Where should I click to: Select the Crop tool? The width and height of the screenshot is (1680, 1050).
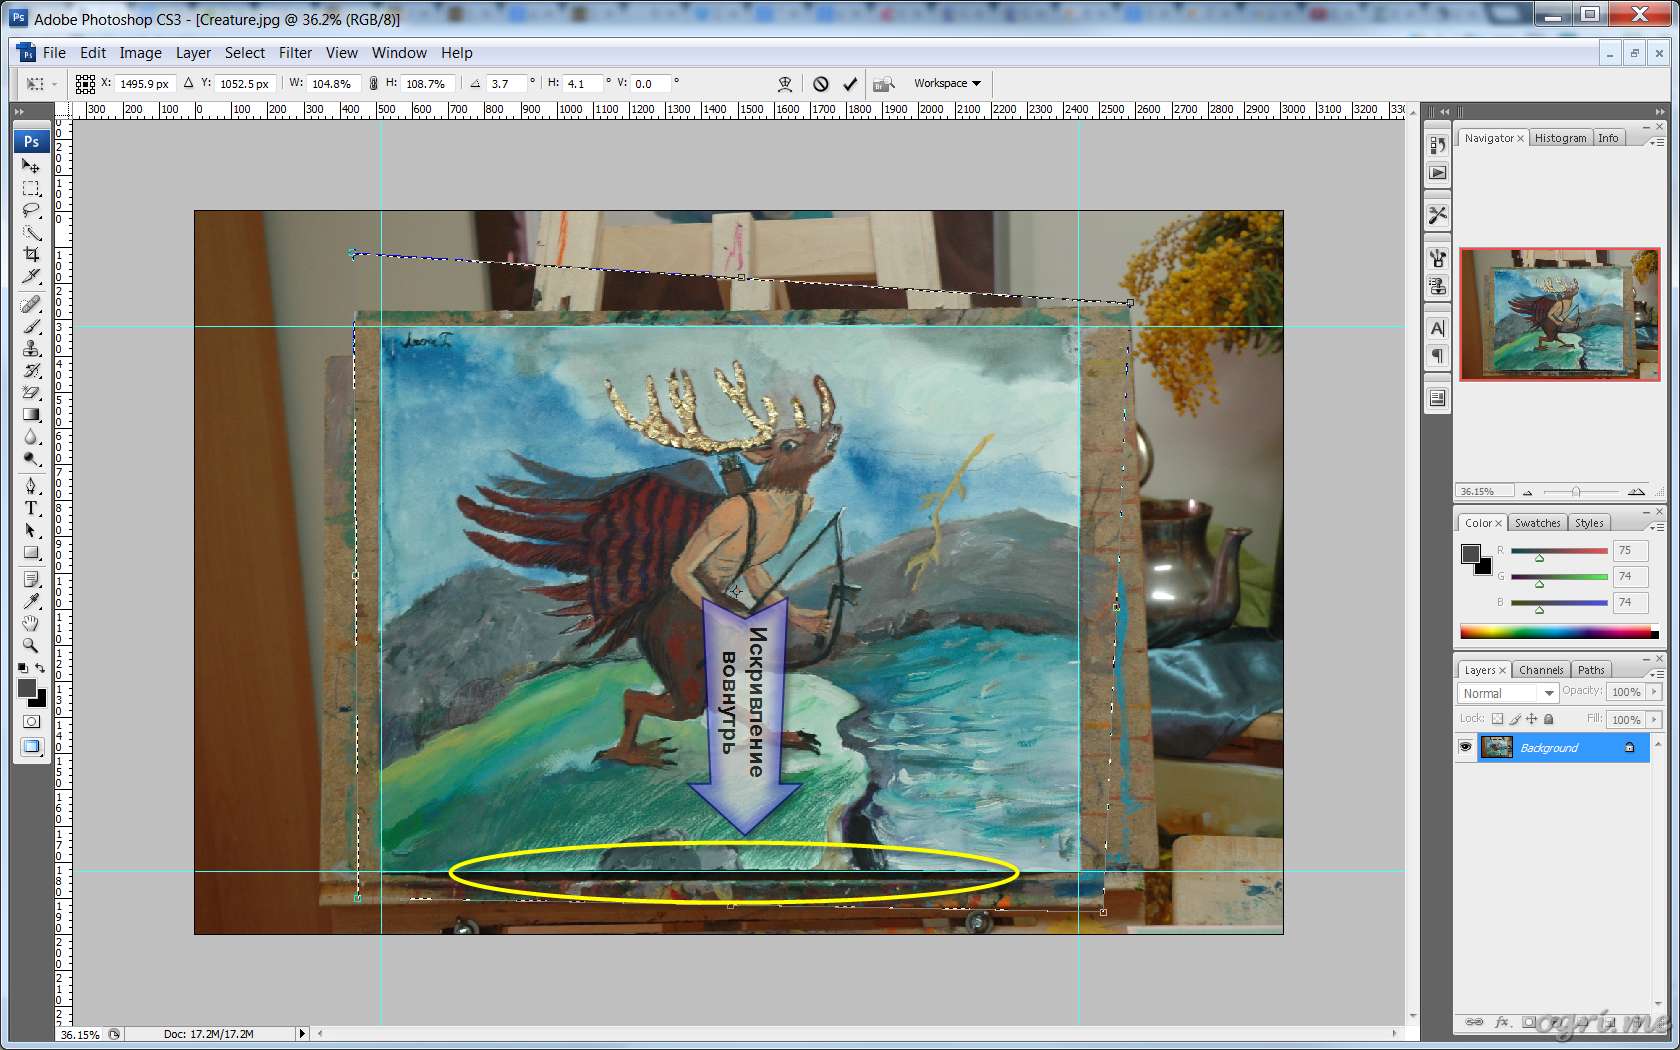coord(31,254)
